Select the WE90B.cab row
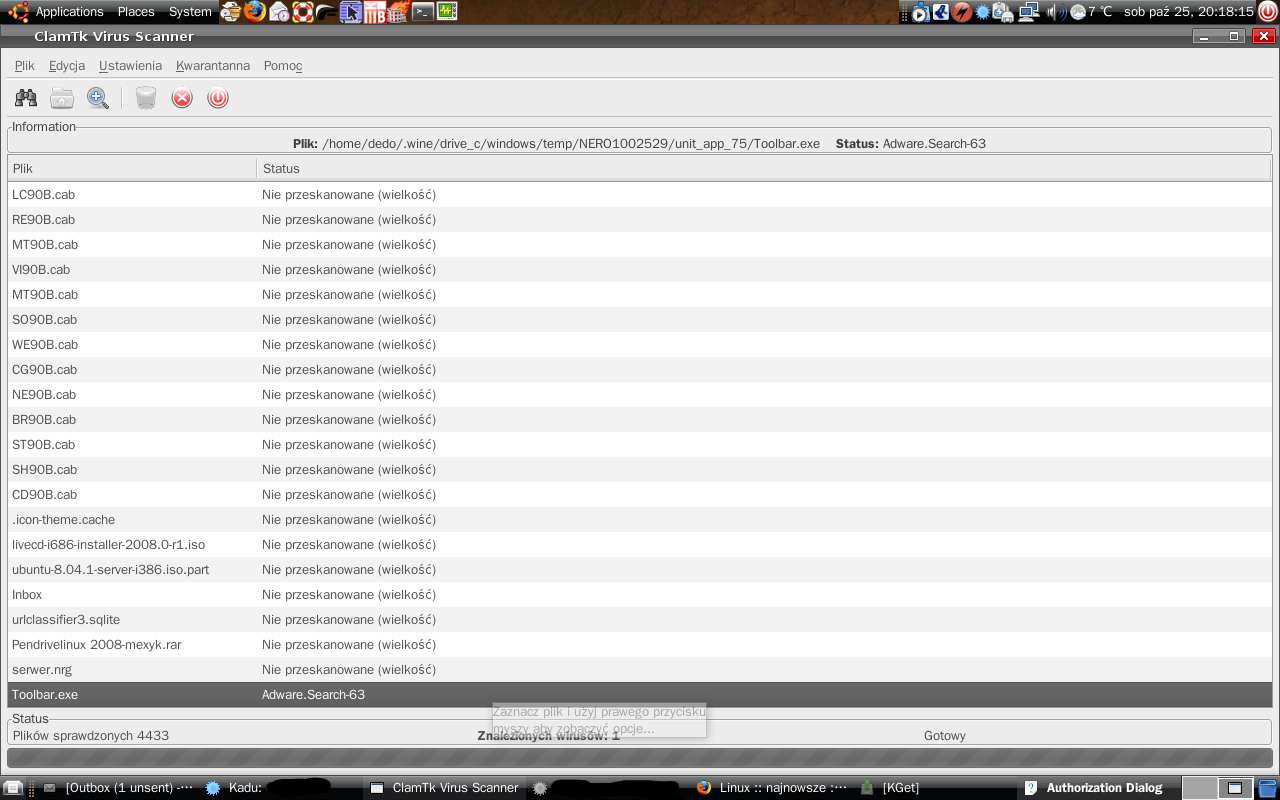 (640, 345)
